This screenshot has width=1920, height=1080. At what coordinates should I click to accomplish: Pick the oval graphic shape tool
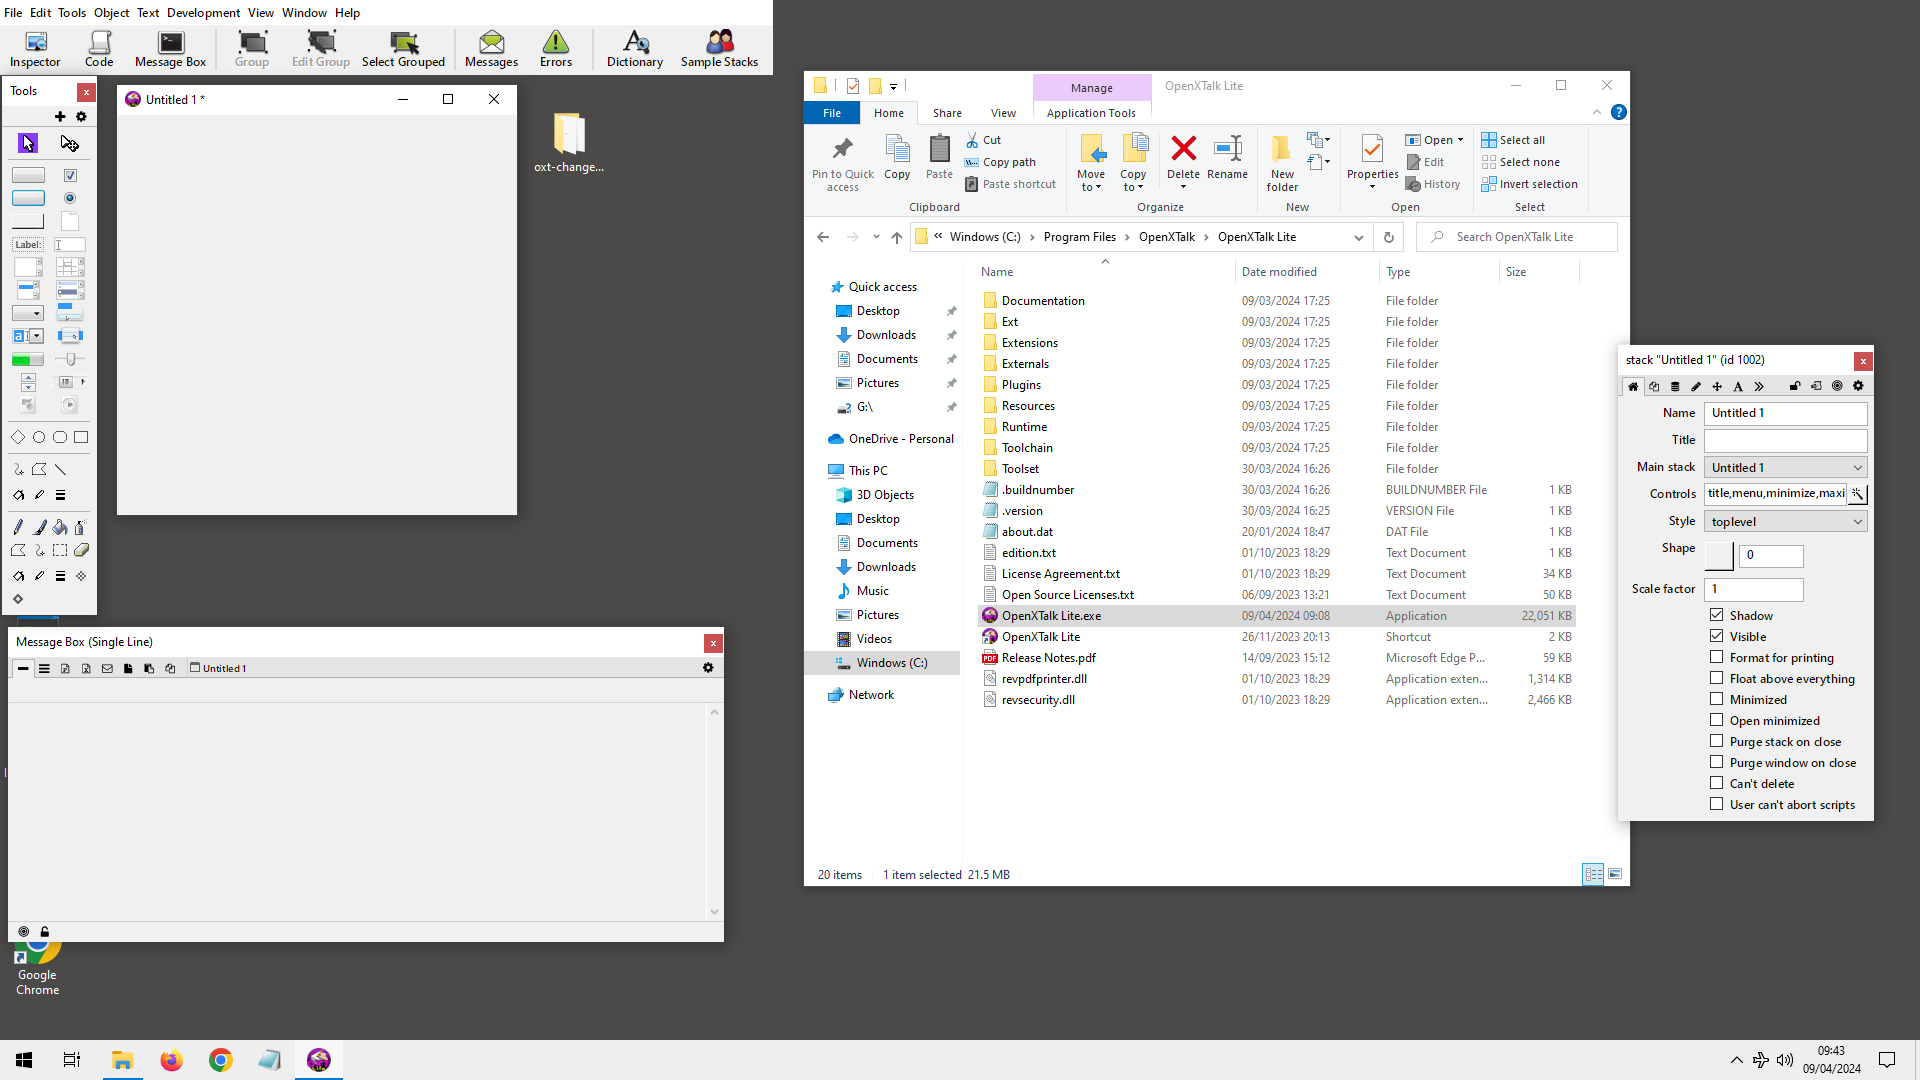point(39,437)
